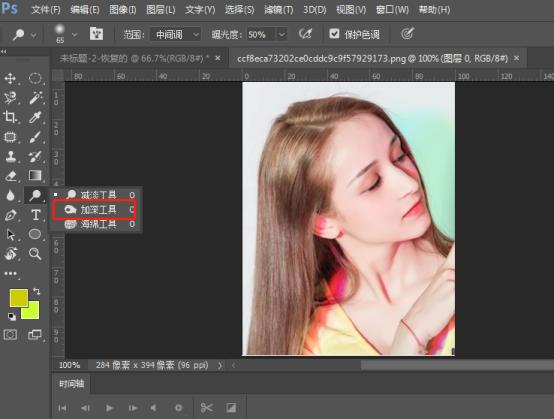Screen dimensions: 554x419
Task: Select the Crop tool
Action: 10,117
